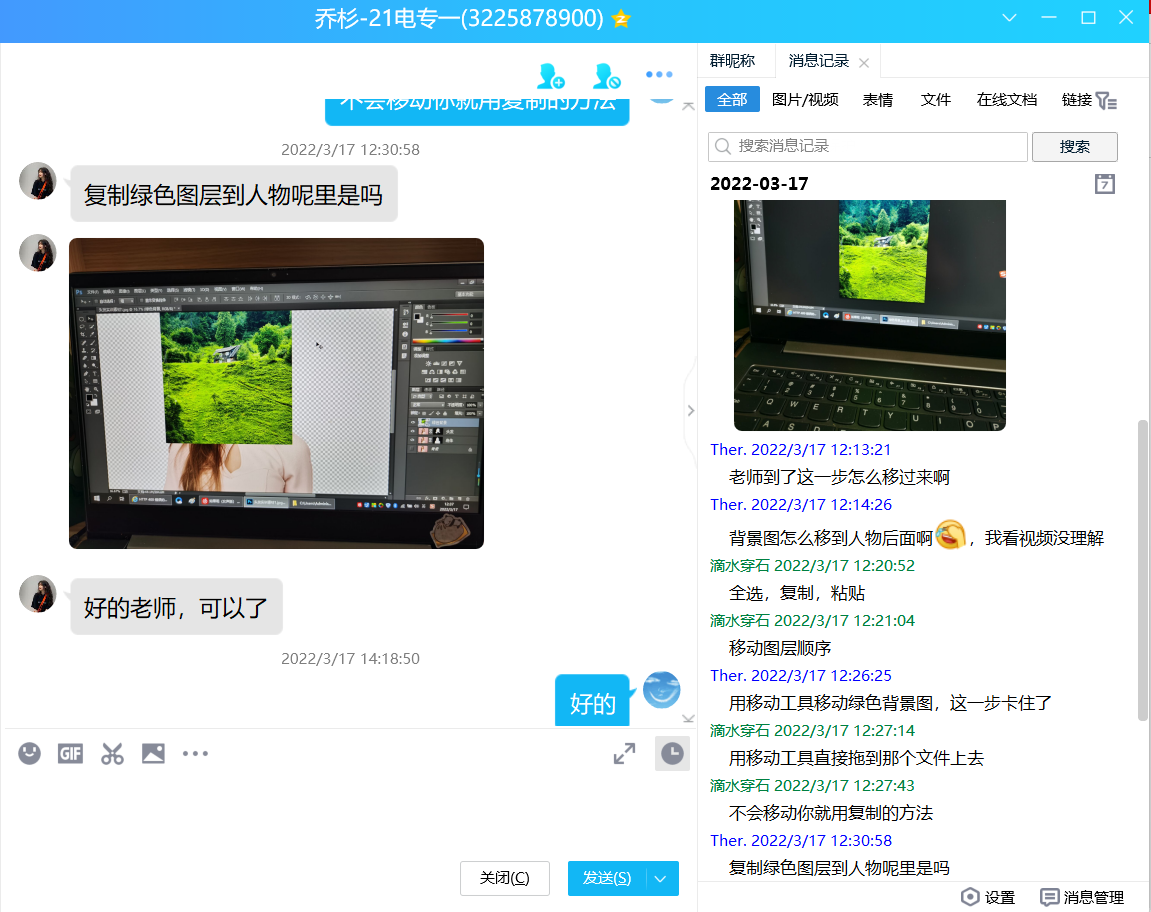Click history message 用移动工具移动绿色背景图，这一步卡住了
The image size is (1151, 912).
click(890, 703)
